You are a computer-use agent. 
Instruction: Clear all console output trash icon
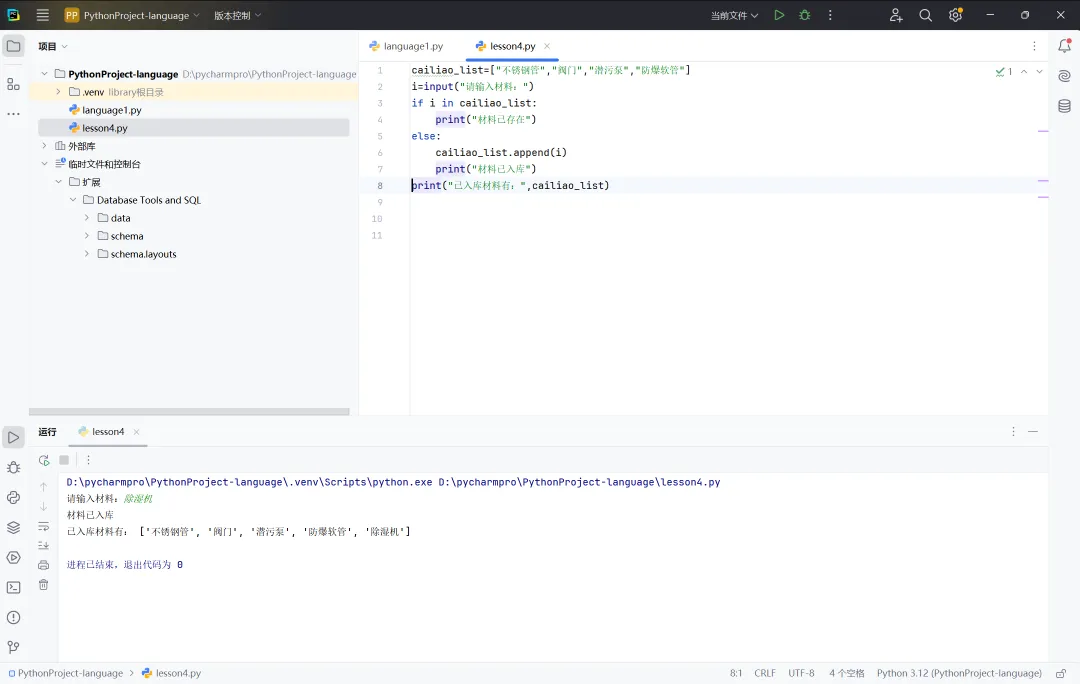pyautogui.click(x=43, y=585)
